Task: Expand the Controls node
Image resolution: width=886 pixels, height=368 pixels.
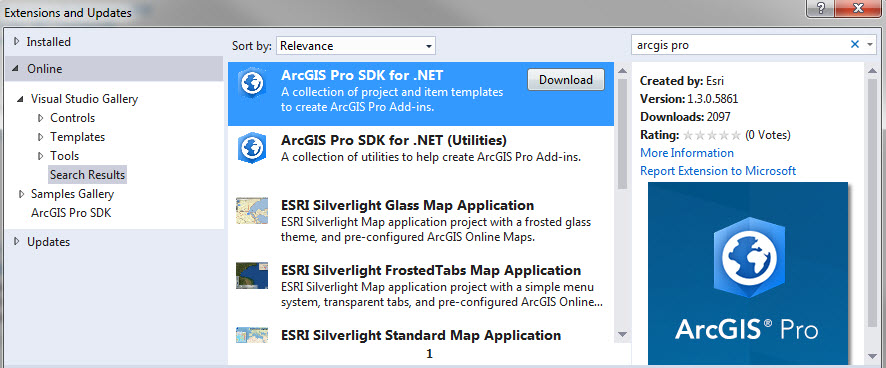Action: pos(41,118)
